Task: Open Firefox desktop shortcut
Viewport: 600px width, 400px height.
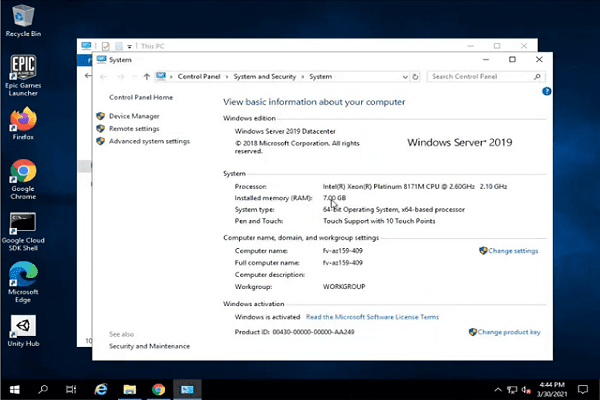Action: (23, 123)
